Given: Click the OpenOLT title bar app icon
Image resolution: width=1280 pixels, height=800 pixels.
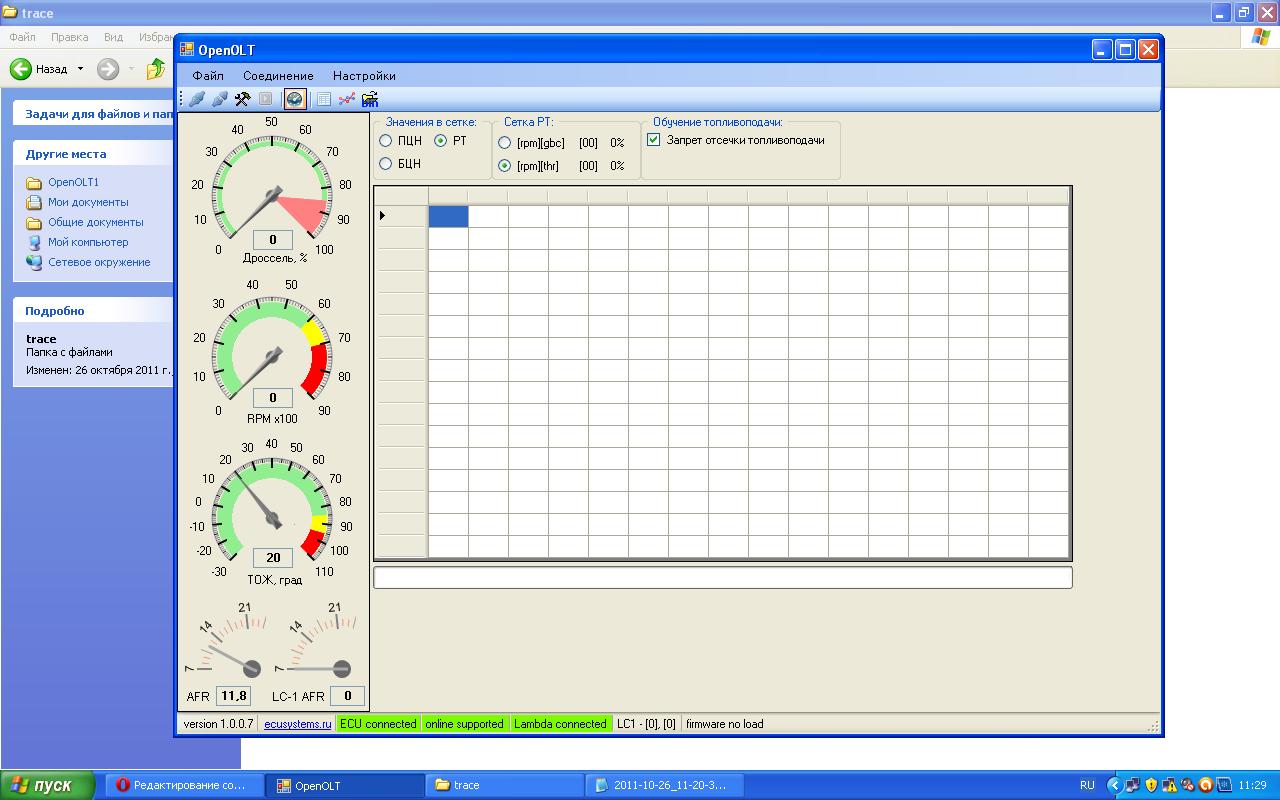Looking at the screenshot, I should click(x=186, y=50).
